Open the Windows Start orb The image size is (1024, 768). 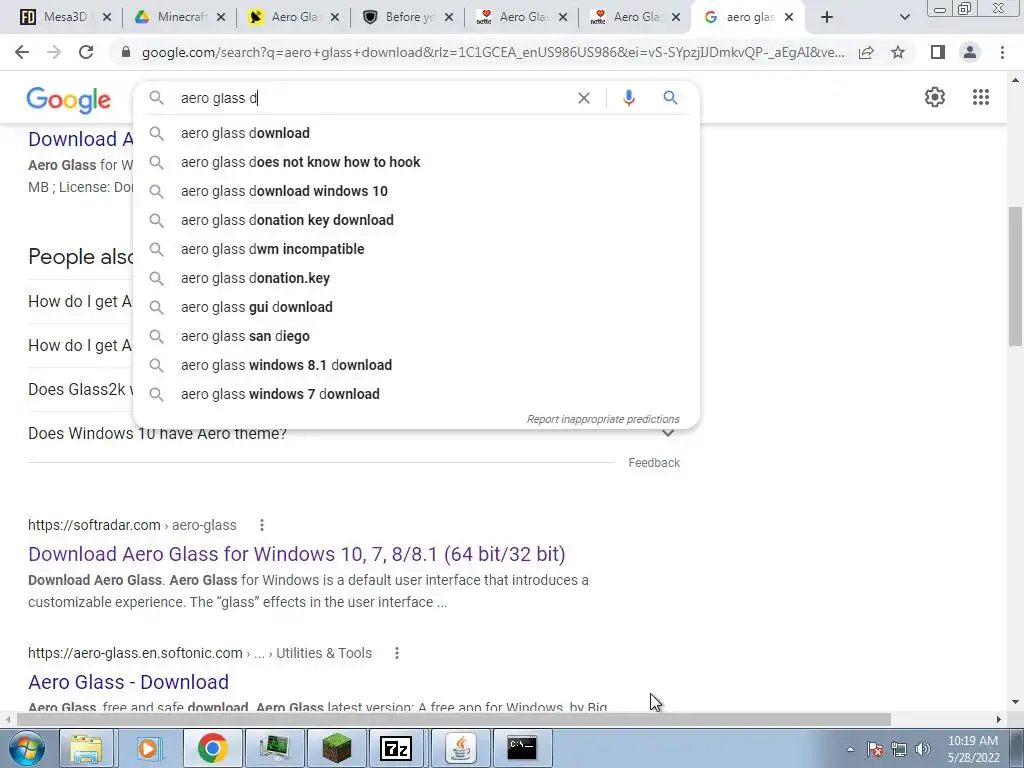coord(26,748)
